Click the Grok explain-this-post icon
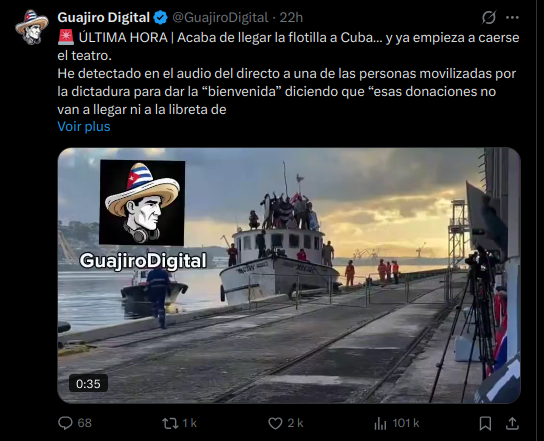 click(x=488, y=17)
